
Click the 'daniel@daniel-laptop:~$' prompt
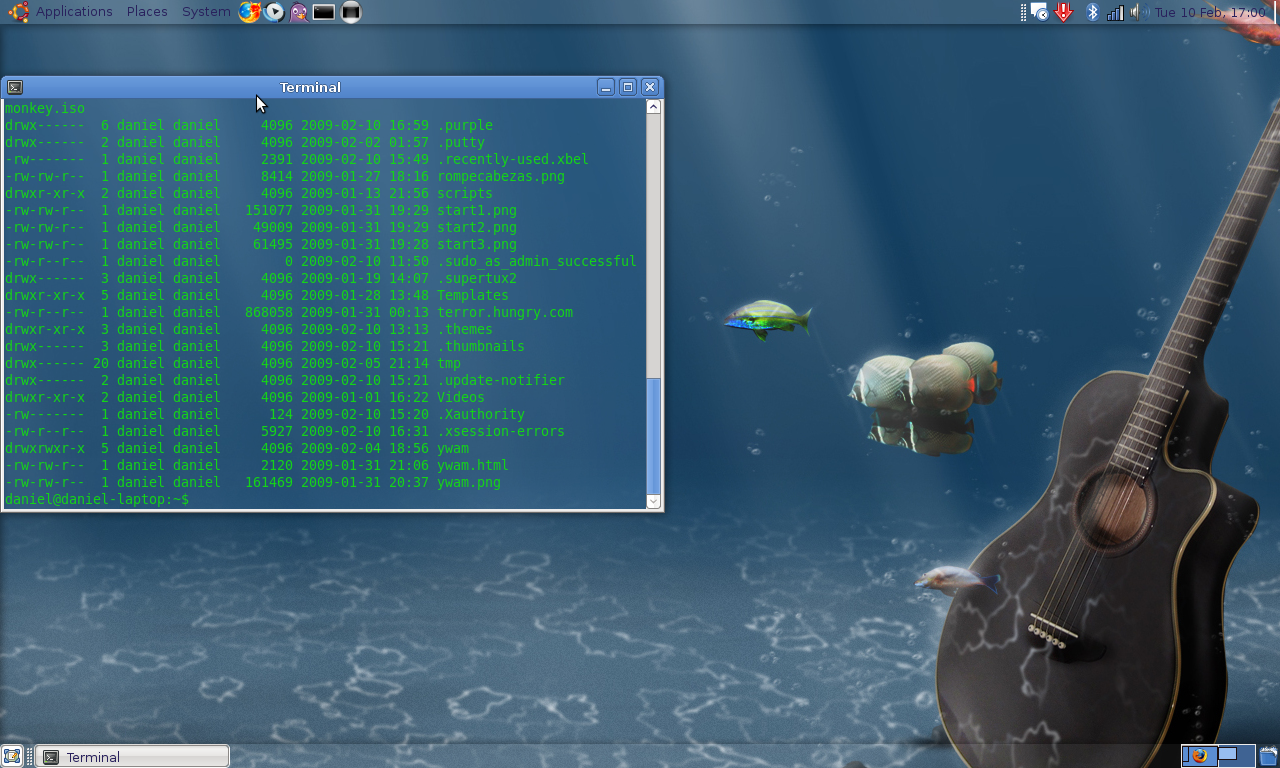[97, 499]
